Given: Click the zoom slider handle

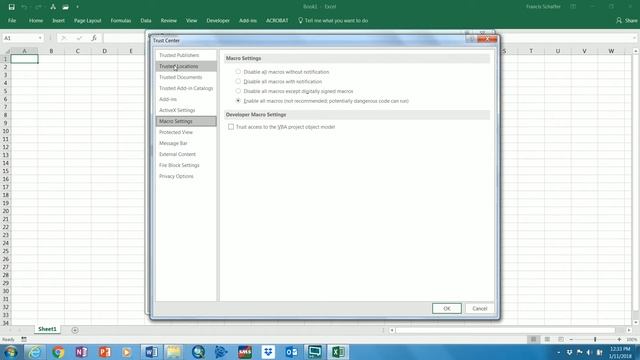Looking at the screenshot, I should 595,340.
